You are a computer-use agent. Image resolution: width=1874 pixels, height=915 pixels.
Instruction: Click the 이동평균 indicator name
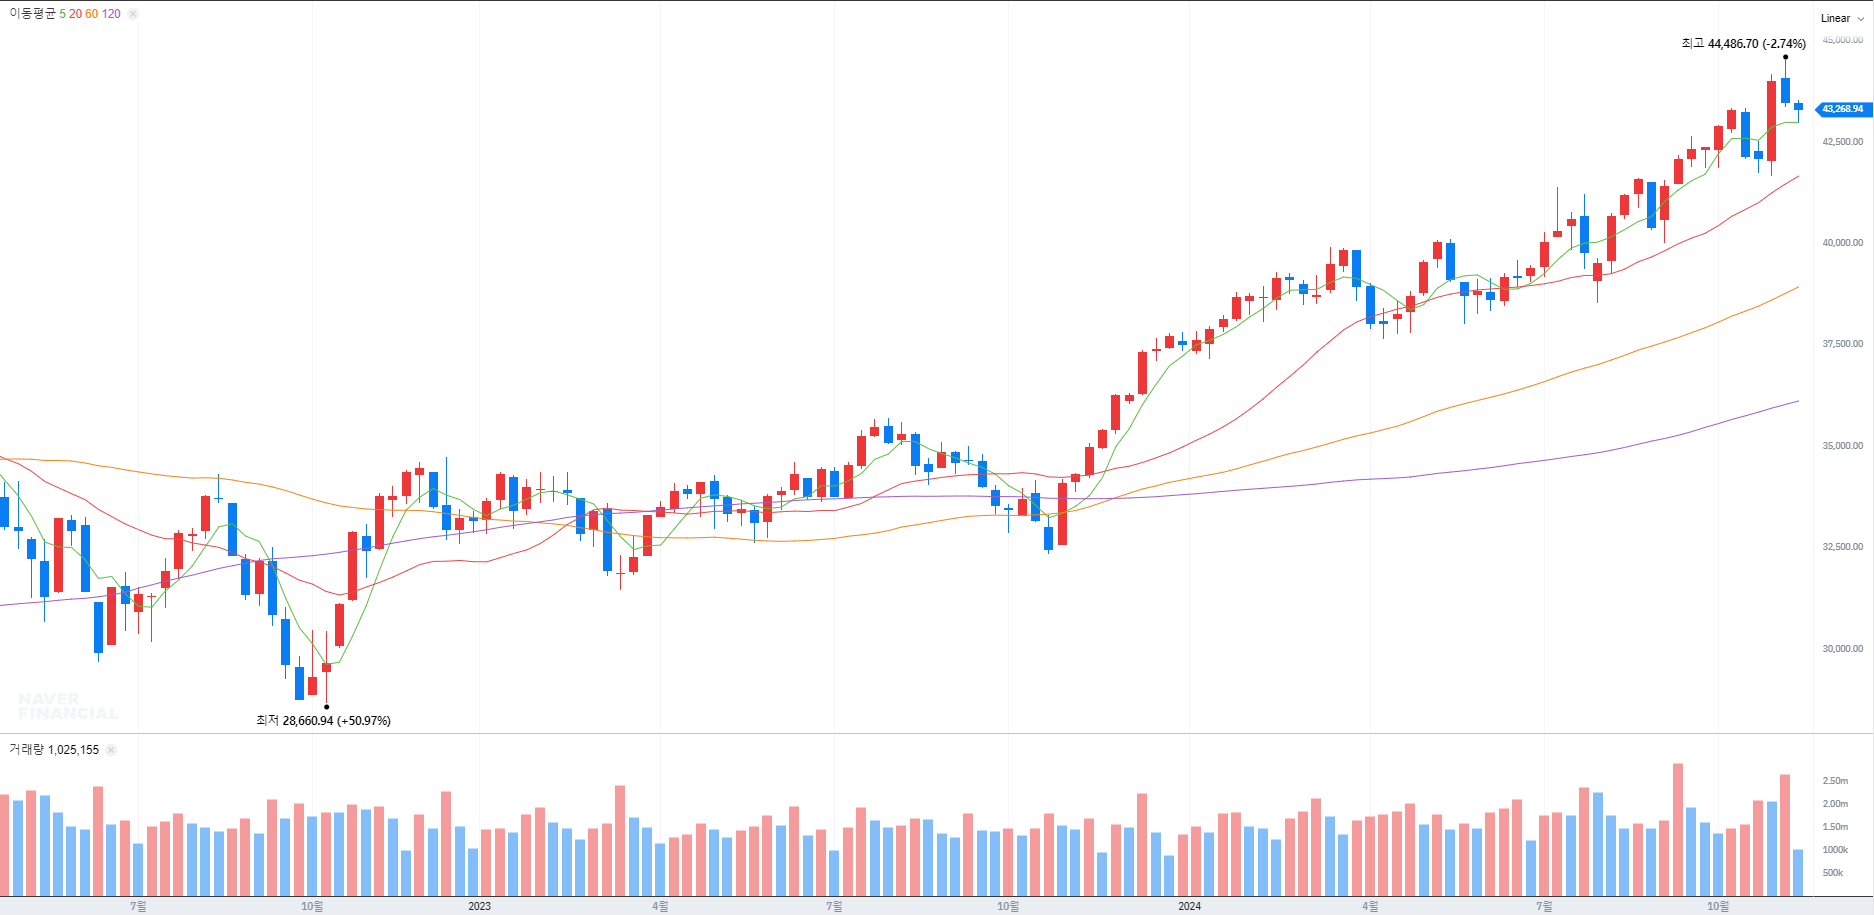[x=32, y=14]
